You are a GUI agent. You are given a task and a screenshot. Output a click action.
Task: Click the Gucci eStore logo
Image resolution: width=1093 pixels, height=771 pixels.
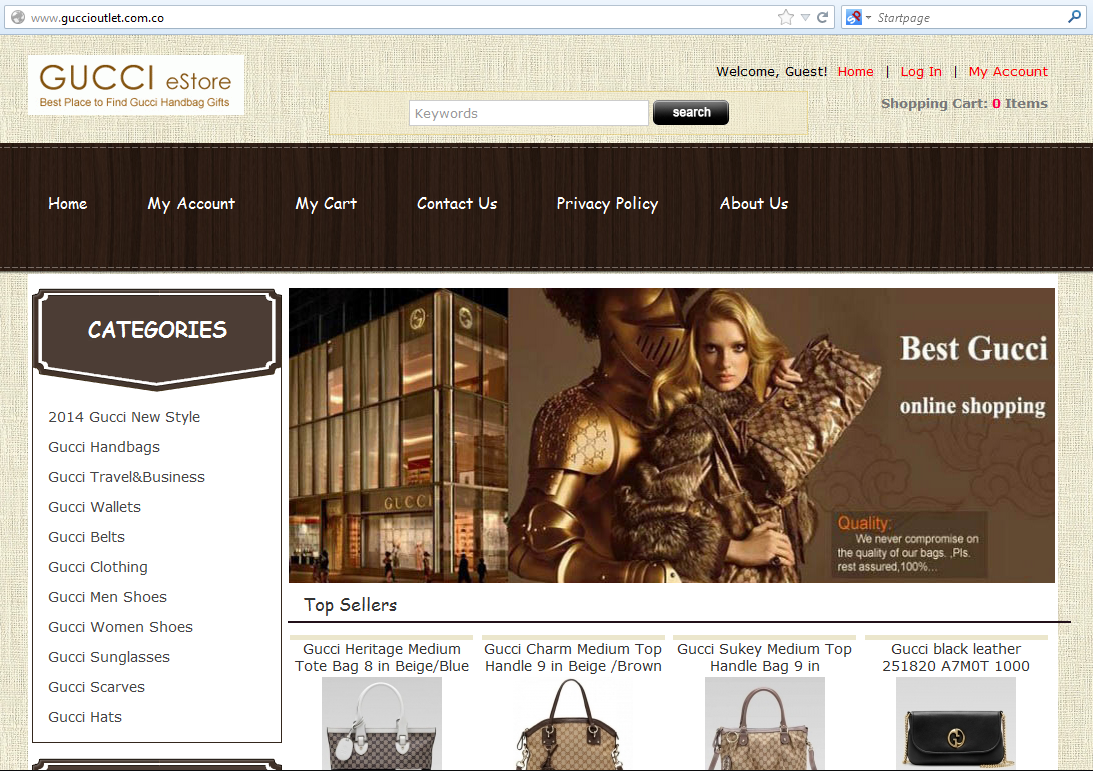coord(135,85)
